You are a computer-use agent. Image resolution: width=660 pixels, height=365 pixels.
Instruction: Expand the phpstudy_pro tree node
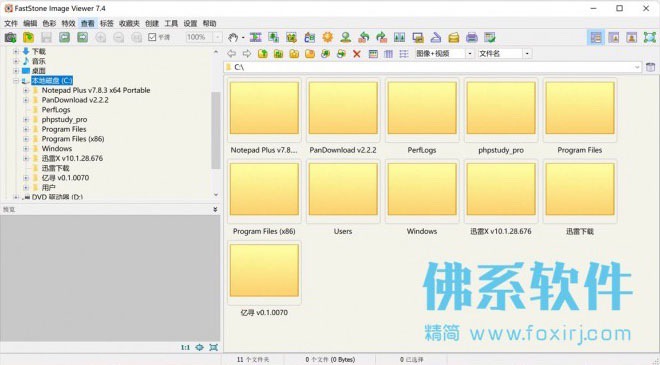pyautogui.click(x=26, y=120)
